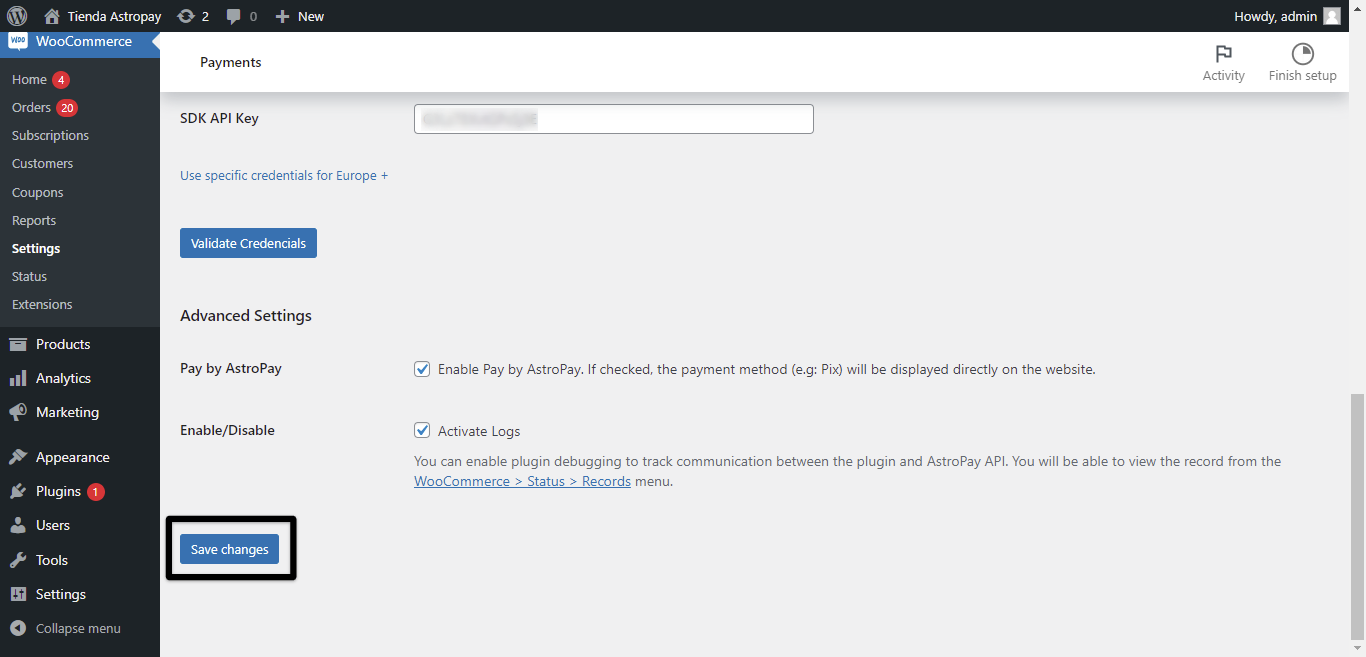Select Customers in the sidebar
Viewport: 1366px width, 657px height.
pyautogui.click(x=42, y=163)
